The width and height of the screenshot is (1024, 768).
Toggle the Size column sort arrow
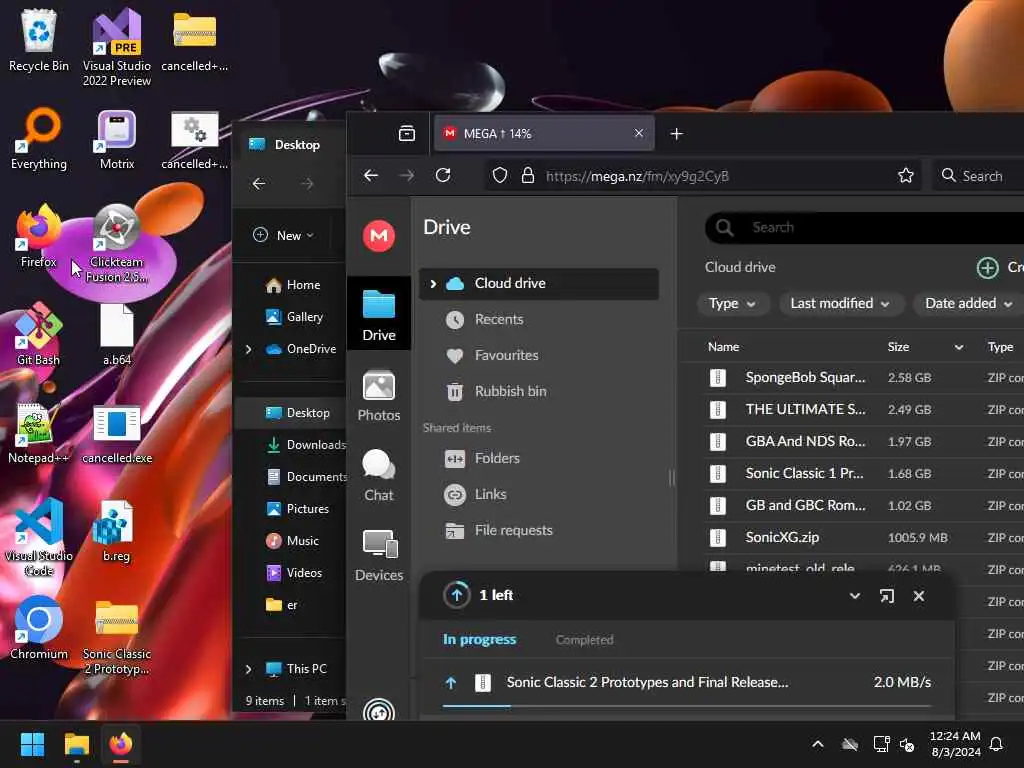959,347
